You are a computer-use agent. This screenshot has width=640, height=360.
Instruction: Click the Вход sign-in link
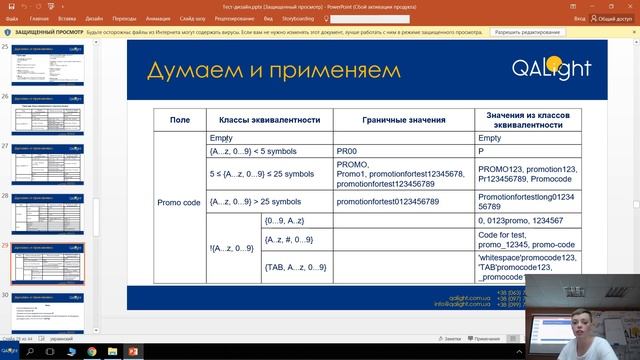coord(580,19)
